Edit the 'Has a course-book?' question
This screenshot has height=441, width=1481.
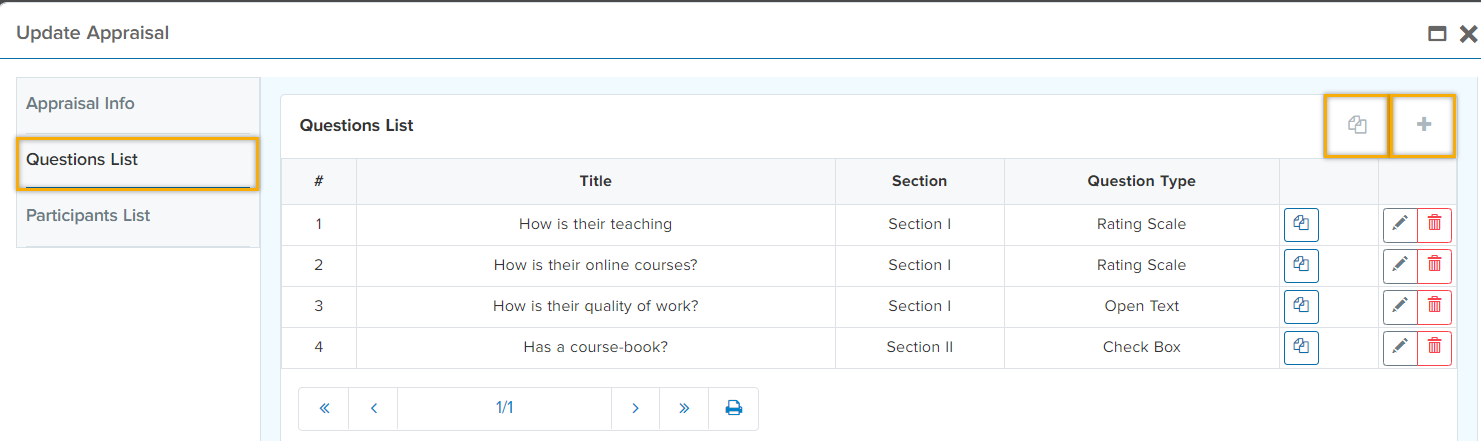point(1400,348)
